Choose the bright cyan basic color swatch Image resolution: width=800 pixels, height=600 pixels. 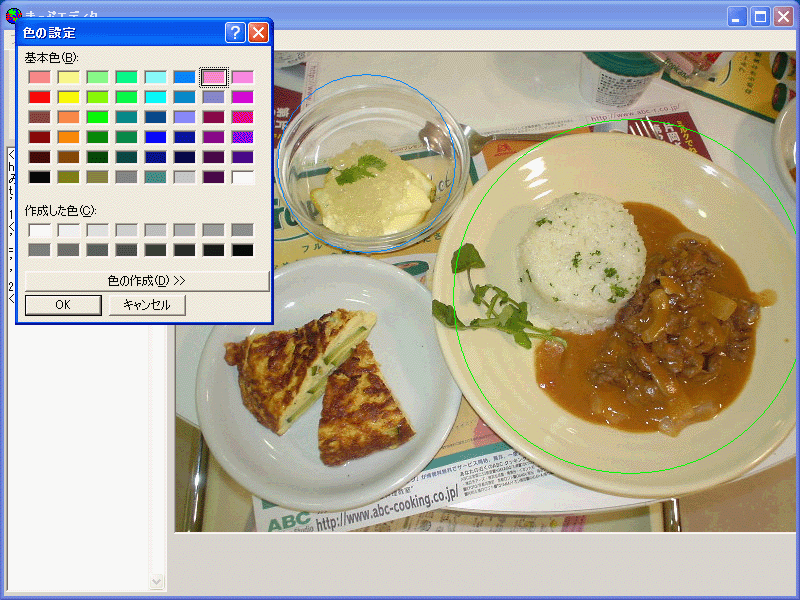coord(156,97)
